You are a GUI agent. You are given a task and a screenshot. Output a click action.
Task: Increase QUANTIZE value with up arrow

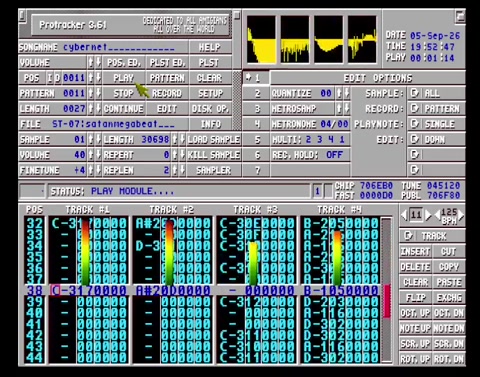point(339,93)
